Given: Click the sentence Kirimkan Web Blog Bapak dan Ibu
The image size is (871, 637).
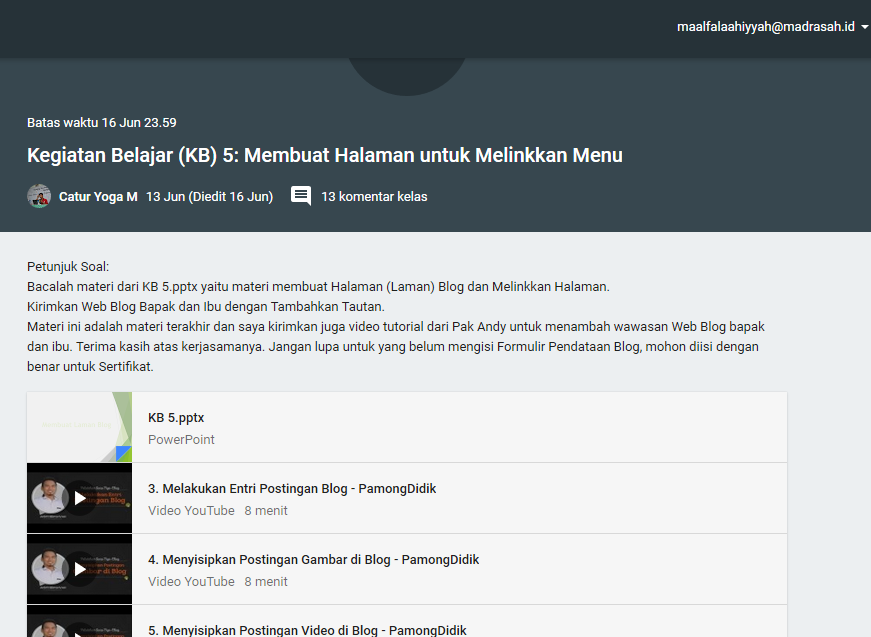Looking at the screenshot, I should tap(206, 307).
